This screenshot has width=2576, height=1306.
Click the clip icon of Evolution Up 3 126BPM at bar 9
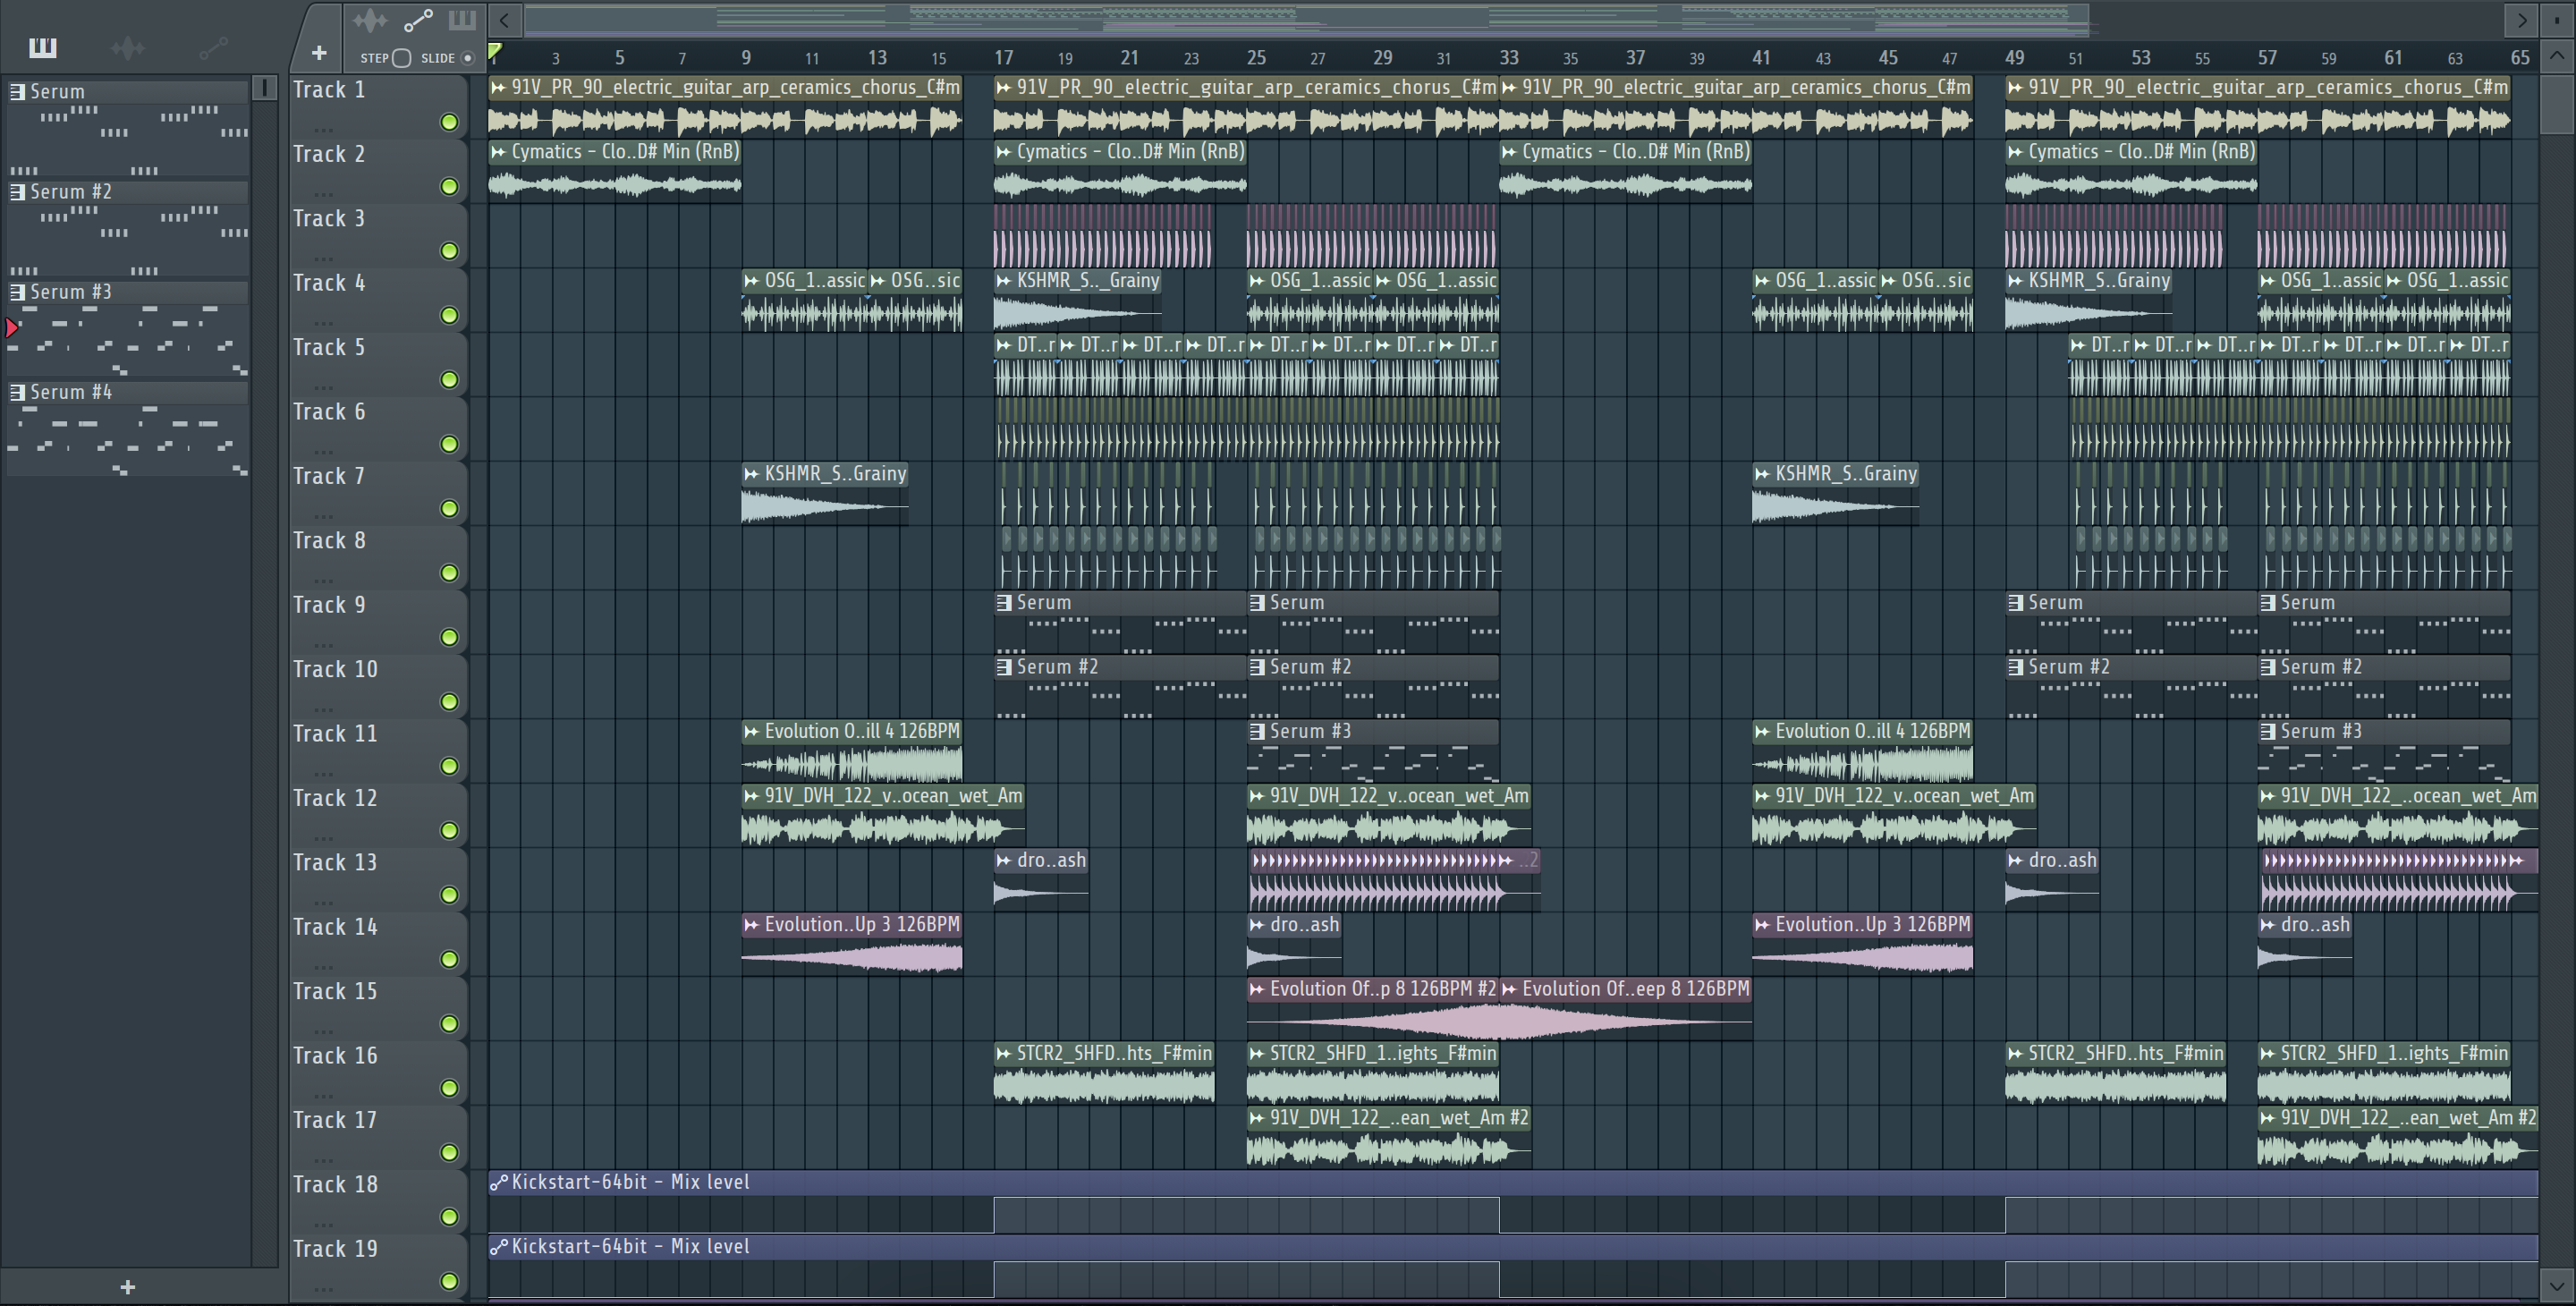pyautogui.click(x=751, y=925)
